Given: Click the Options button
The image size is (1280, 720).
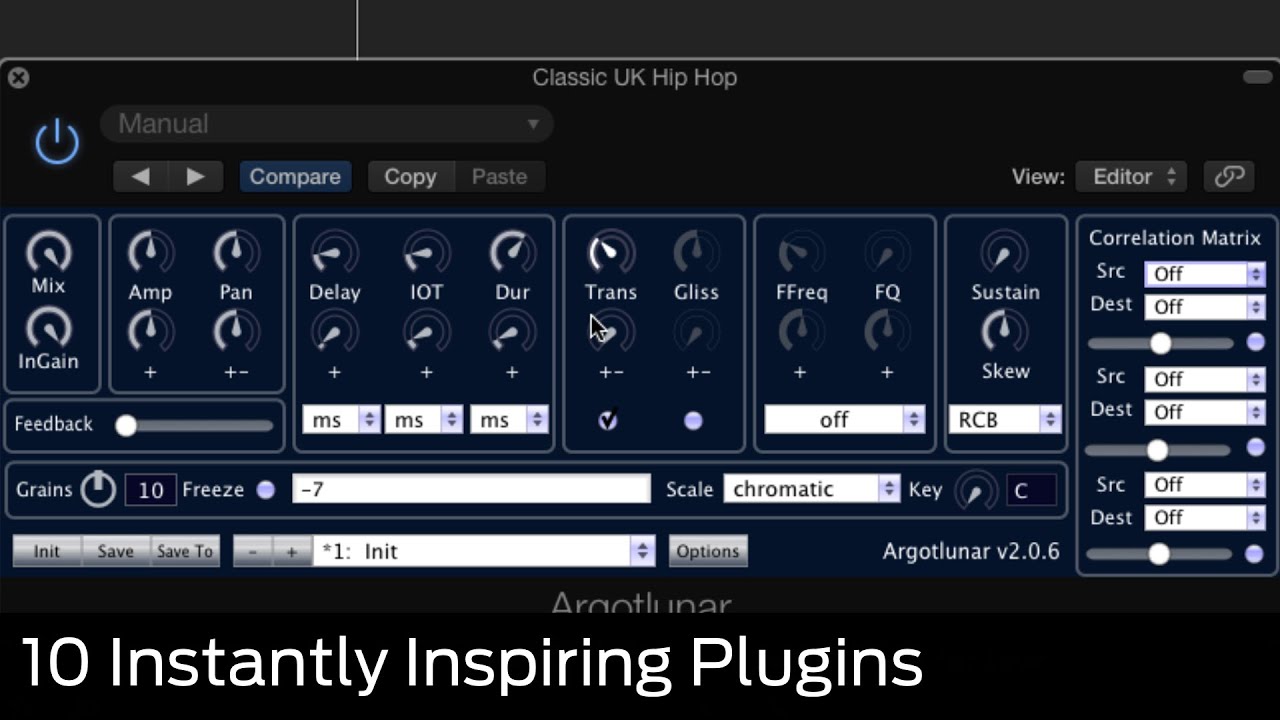Looking at the screenshot, I should coord(708,551).
